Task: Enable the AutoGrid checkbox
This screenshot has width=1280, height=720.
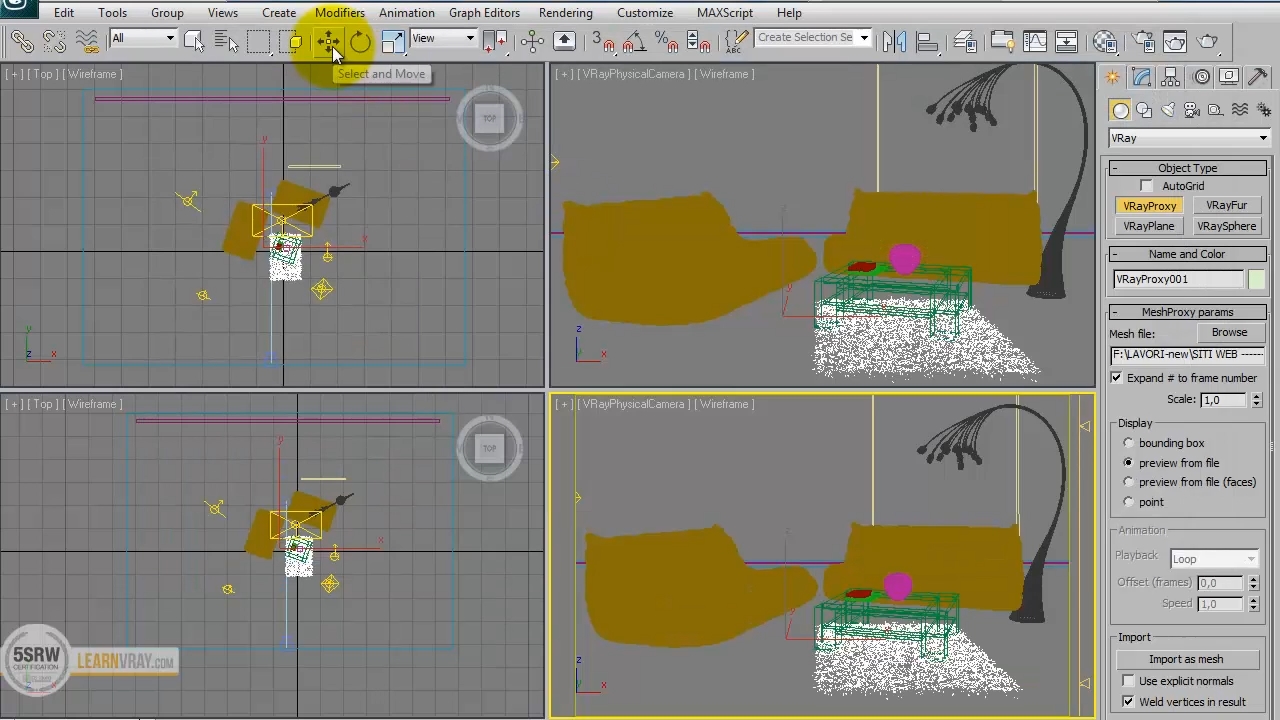Action: click(x=1147, y=186)
